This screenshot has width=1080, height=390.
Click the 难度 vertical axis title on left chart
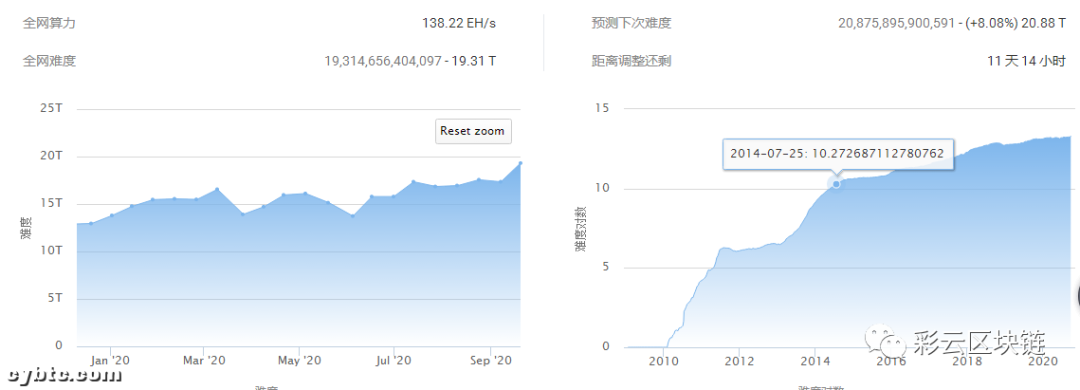click(25, 228)
